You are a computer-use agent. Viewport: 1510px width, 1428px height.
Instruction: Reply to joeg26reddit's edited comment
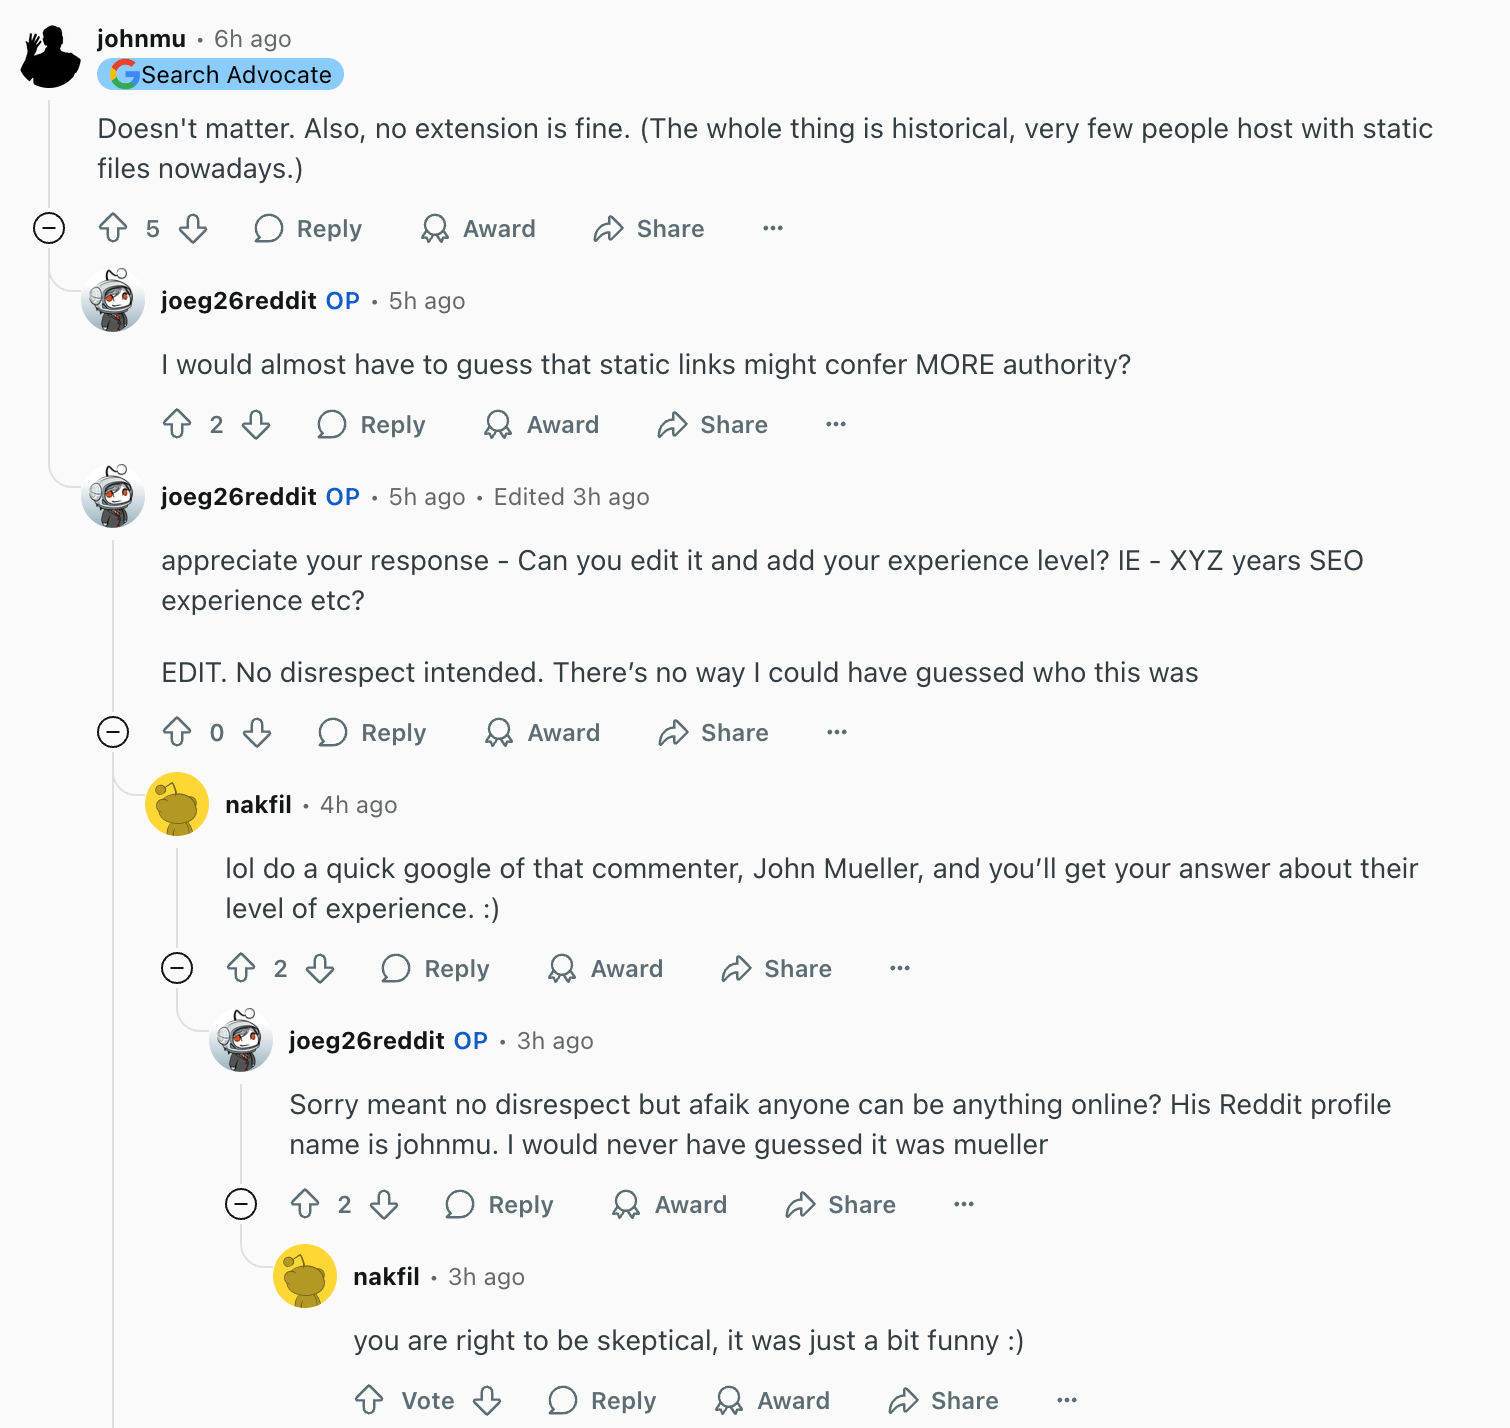pyautogui.click(x=371, y=732)
